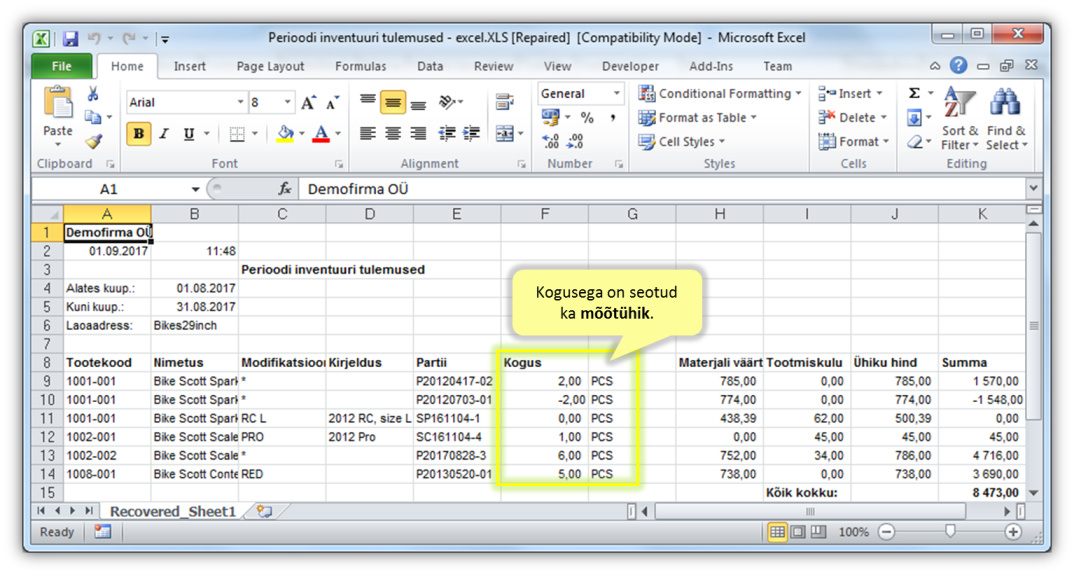Click the Paste clipboard icon
The image size is (1074, 575).
[58, 103]
